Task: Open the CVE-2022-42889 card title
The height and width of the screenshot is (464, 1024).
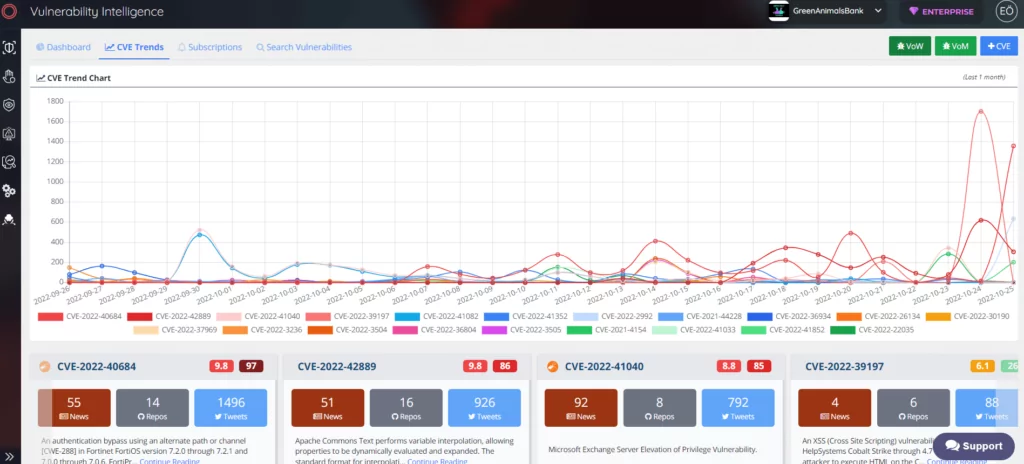Action: (x=337, y=367)
